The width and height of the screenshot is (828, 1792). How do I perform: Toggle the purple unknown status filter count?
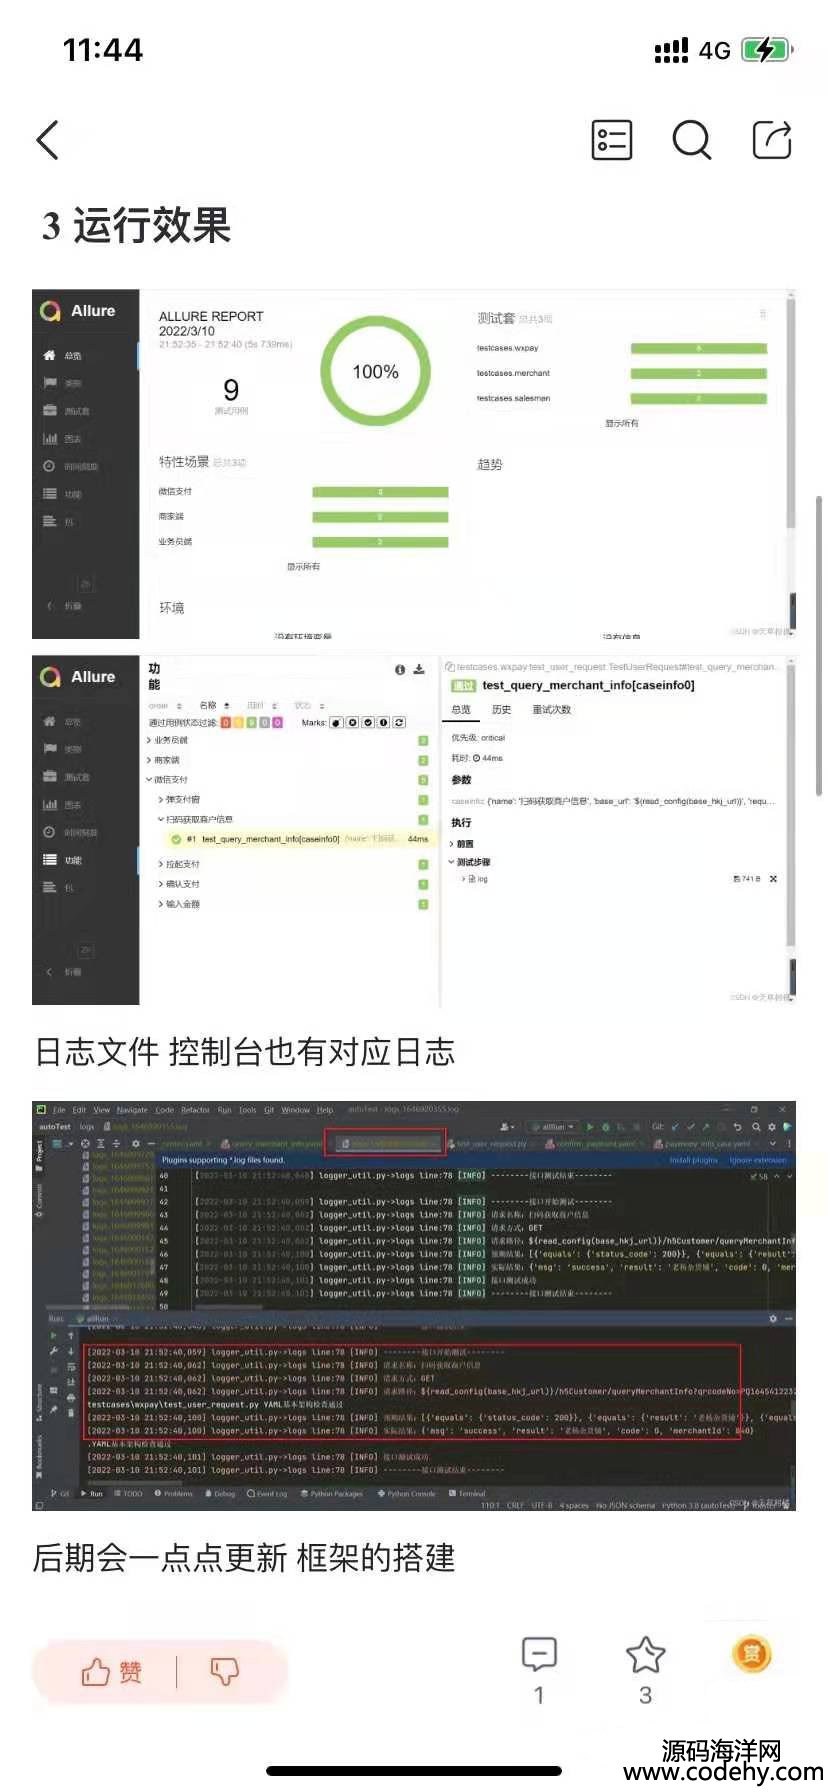[x=277, y=722]
